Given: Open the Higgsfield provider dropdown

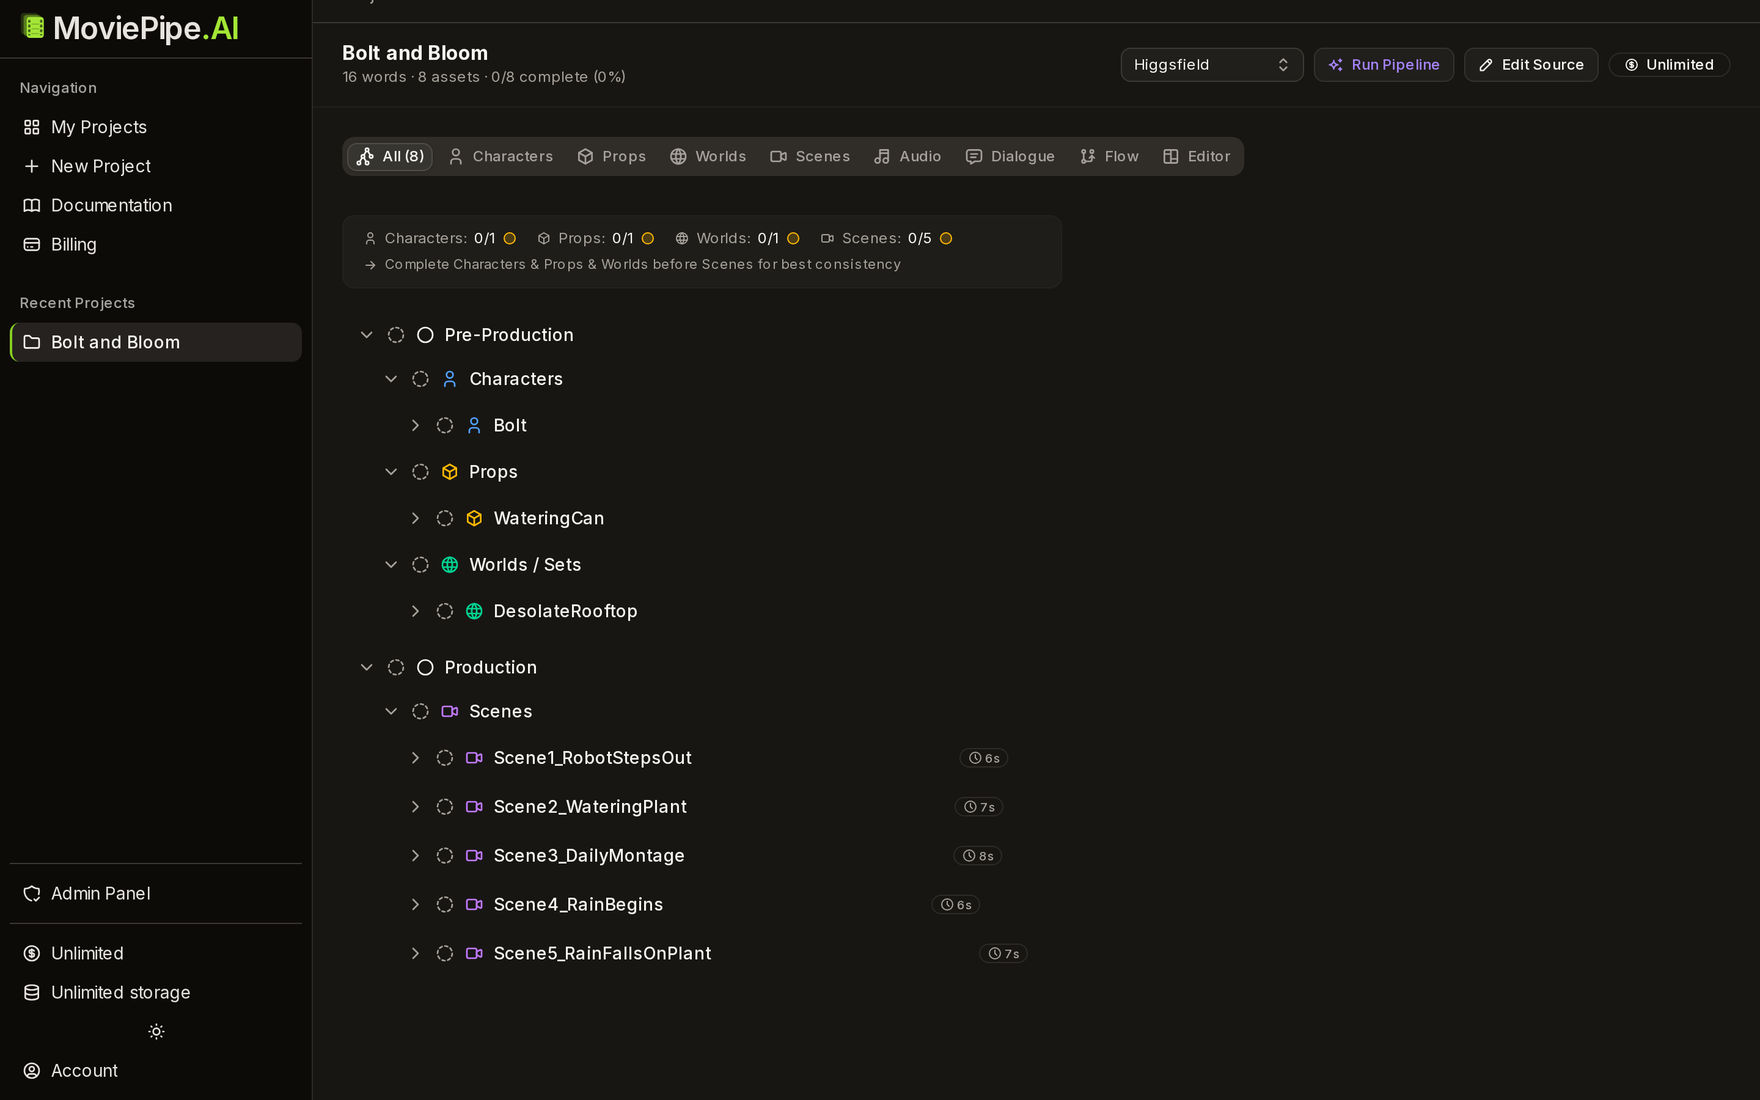Looking at the screenshot, I should pyautogui.click(x=1211, y=65).
